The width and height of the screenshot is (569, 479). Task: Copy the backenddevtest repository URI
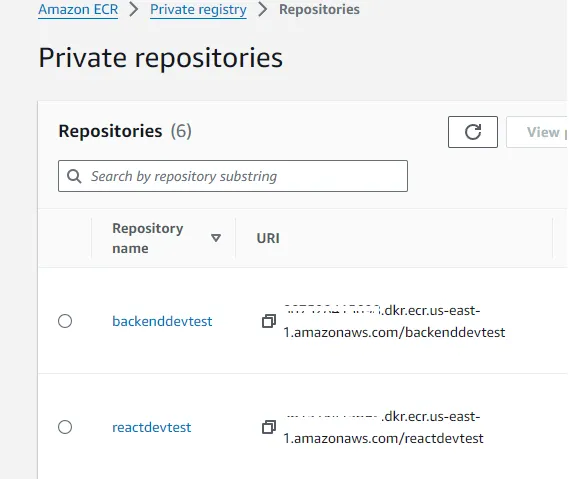(x=269, y=321)
